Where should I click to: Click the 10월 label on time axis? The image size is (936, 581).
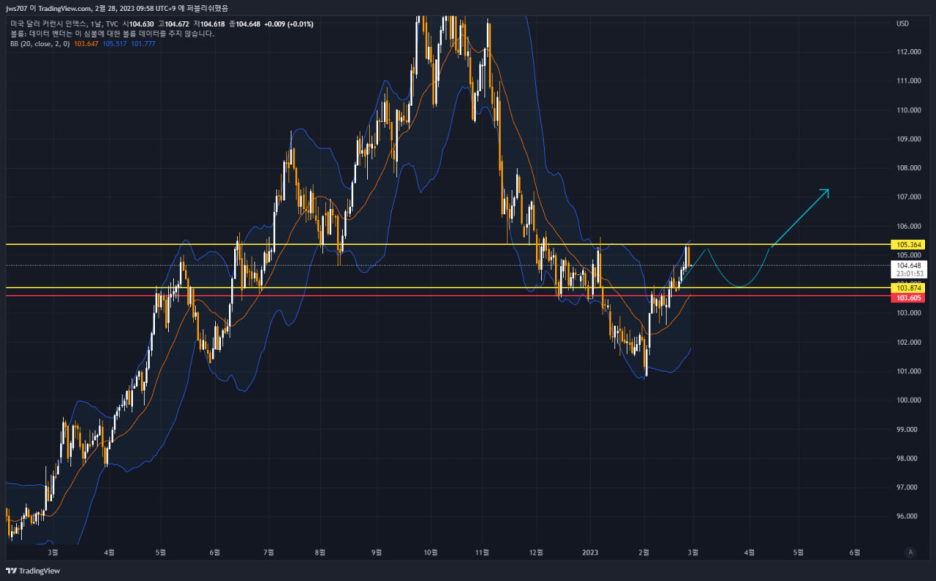[430, 552]
